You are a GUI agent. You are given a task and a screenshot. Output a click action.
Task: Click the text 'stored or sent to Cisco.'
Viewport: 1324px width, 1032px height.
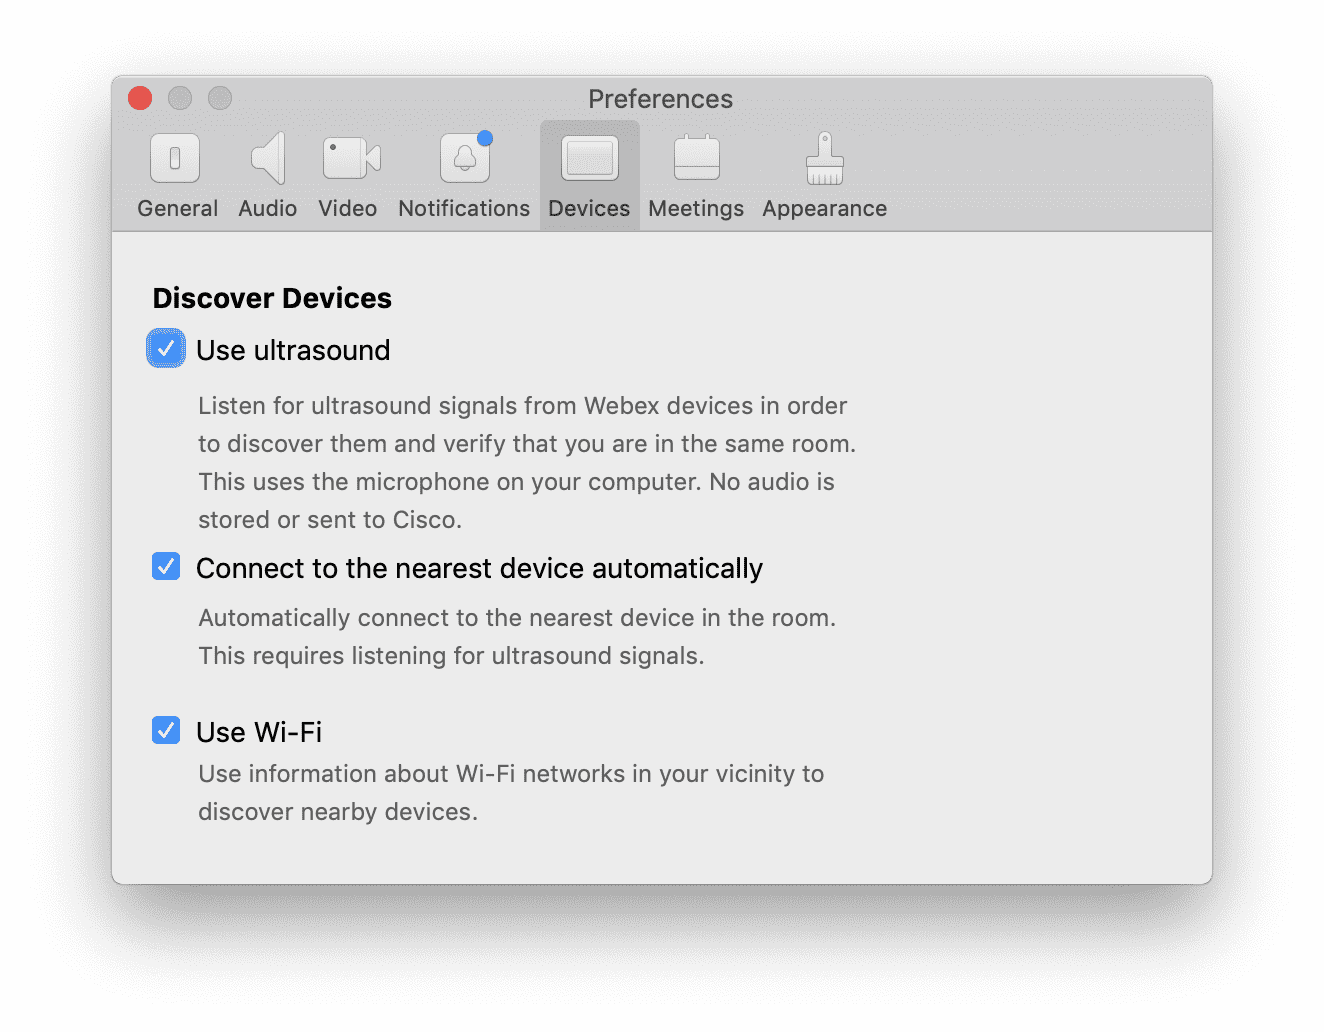click(x=330, y=520)
